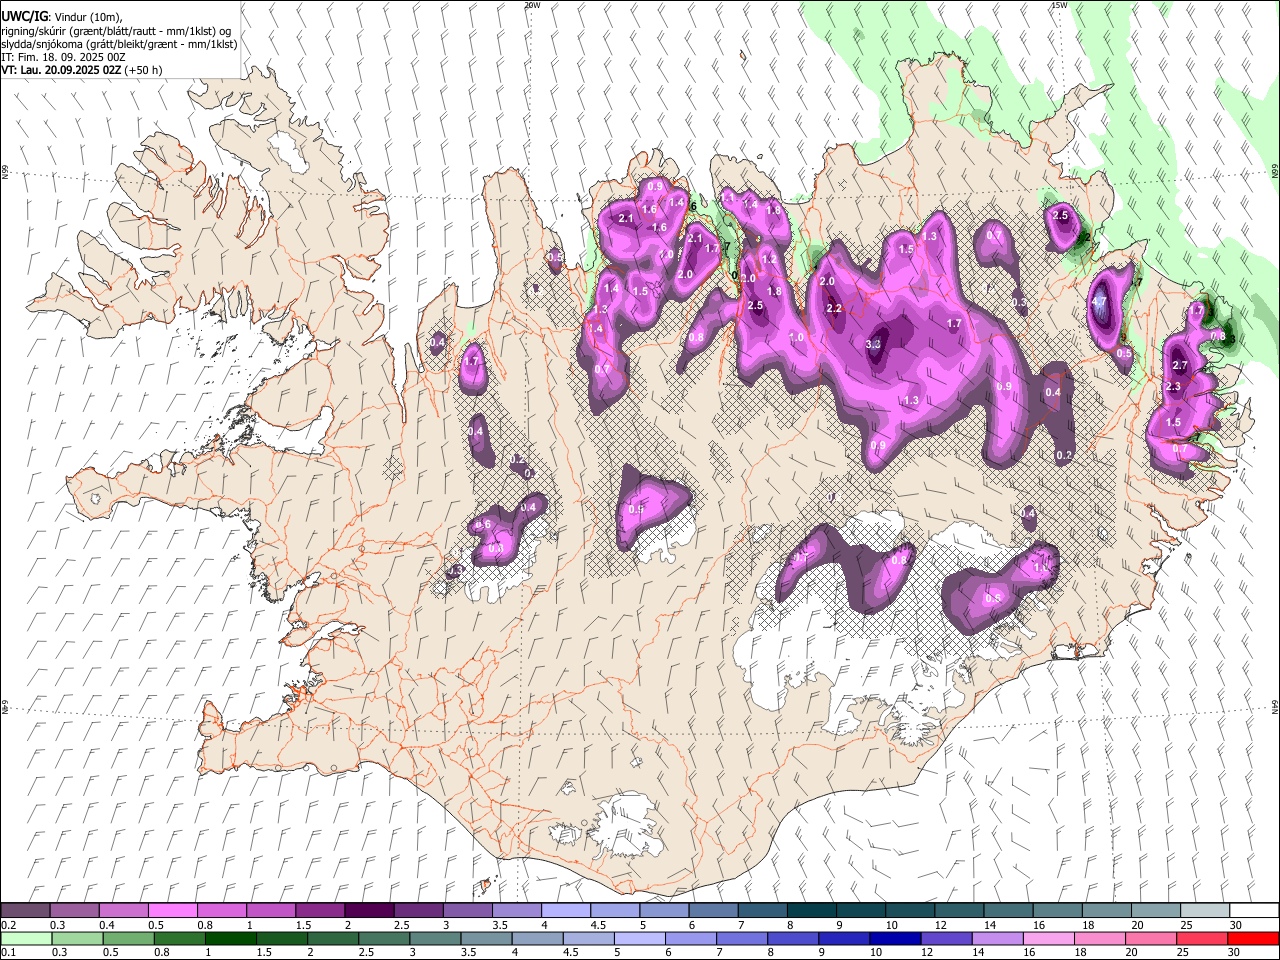Click the '2.3' value near east coast
Image resolution: width=1280 pixels, height=960 pixels.
(x=1173, y=386)
